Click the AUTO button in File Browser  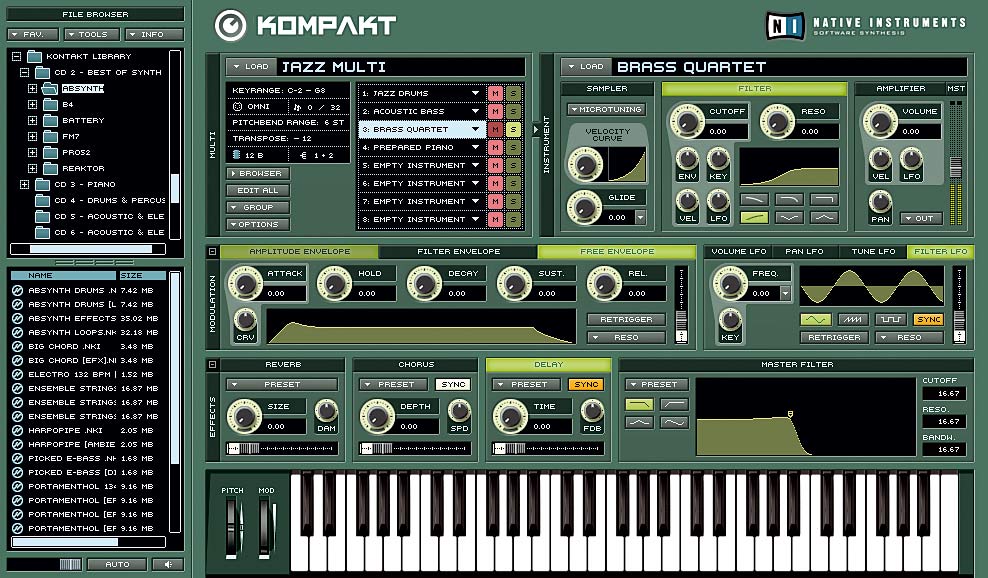pos(117,564)
